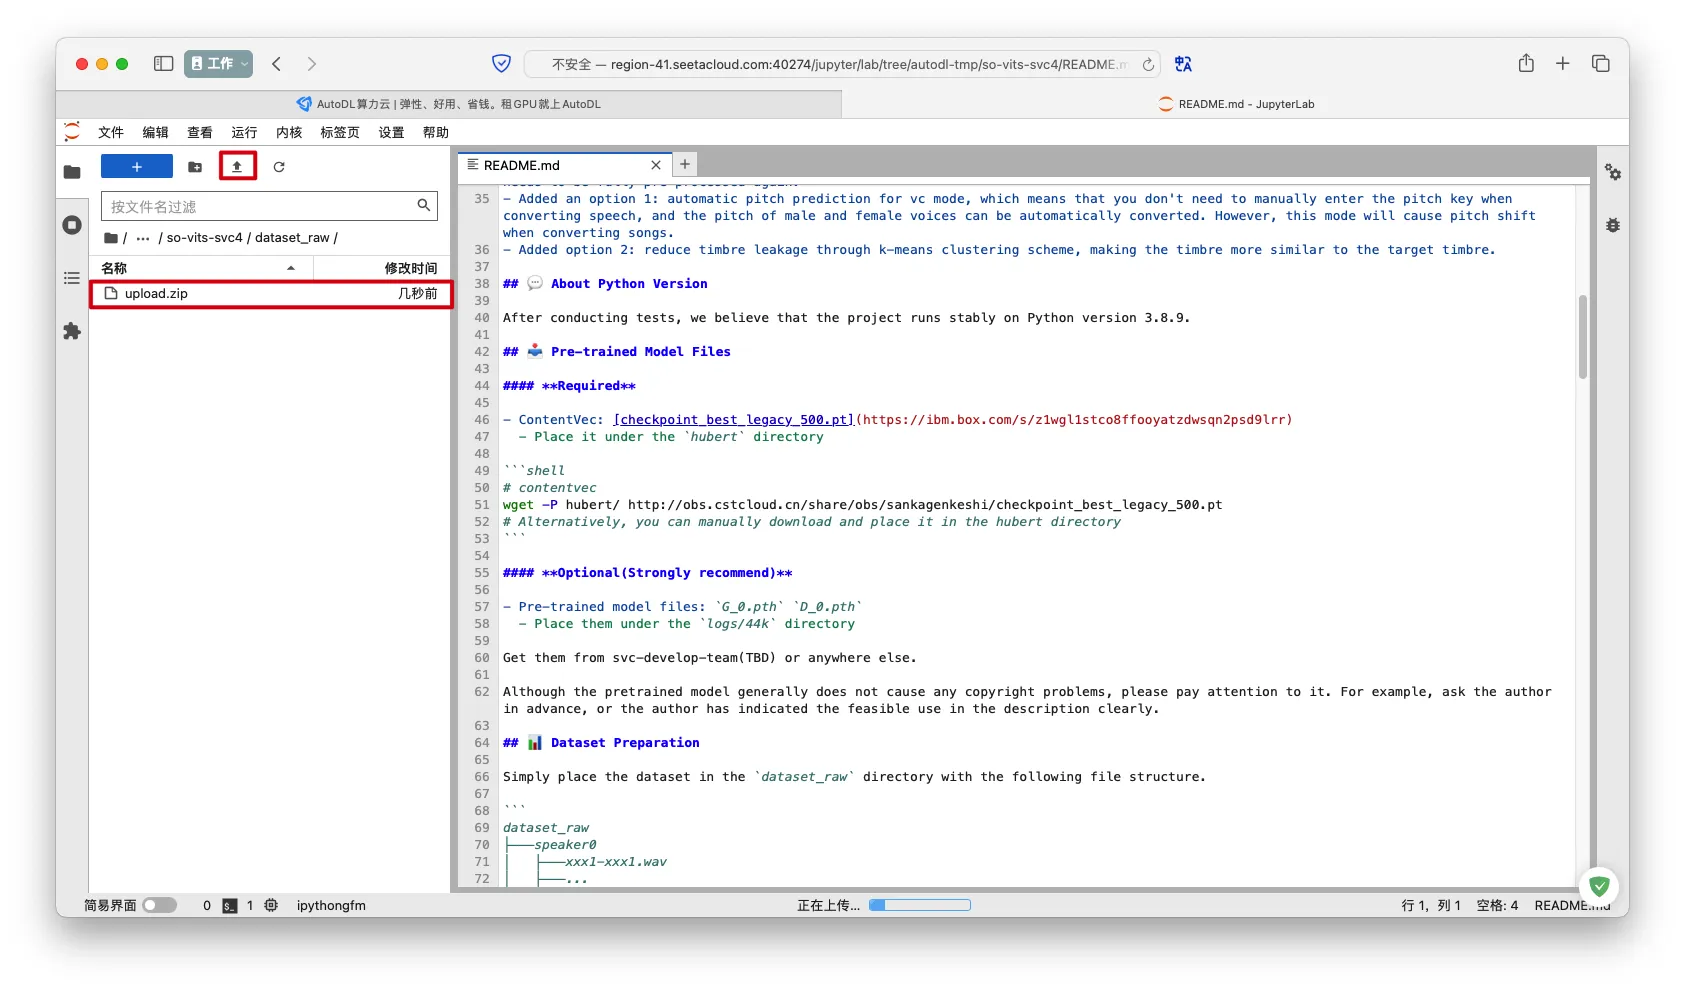The width and height of the screenshot is (1685, 991).
Task: Click the translate page icon
Action: (x=1184, y=64)
